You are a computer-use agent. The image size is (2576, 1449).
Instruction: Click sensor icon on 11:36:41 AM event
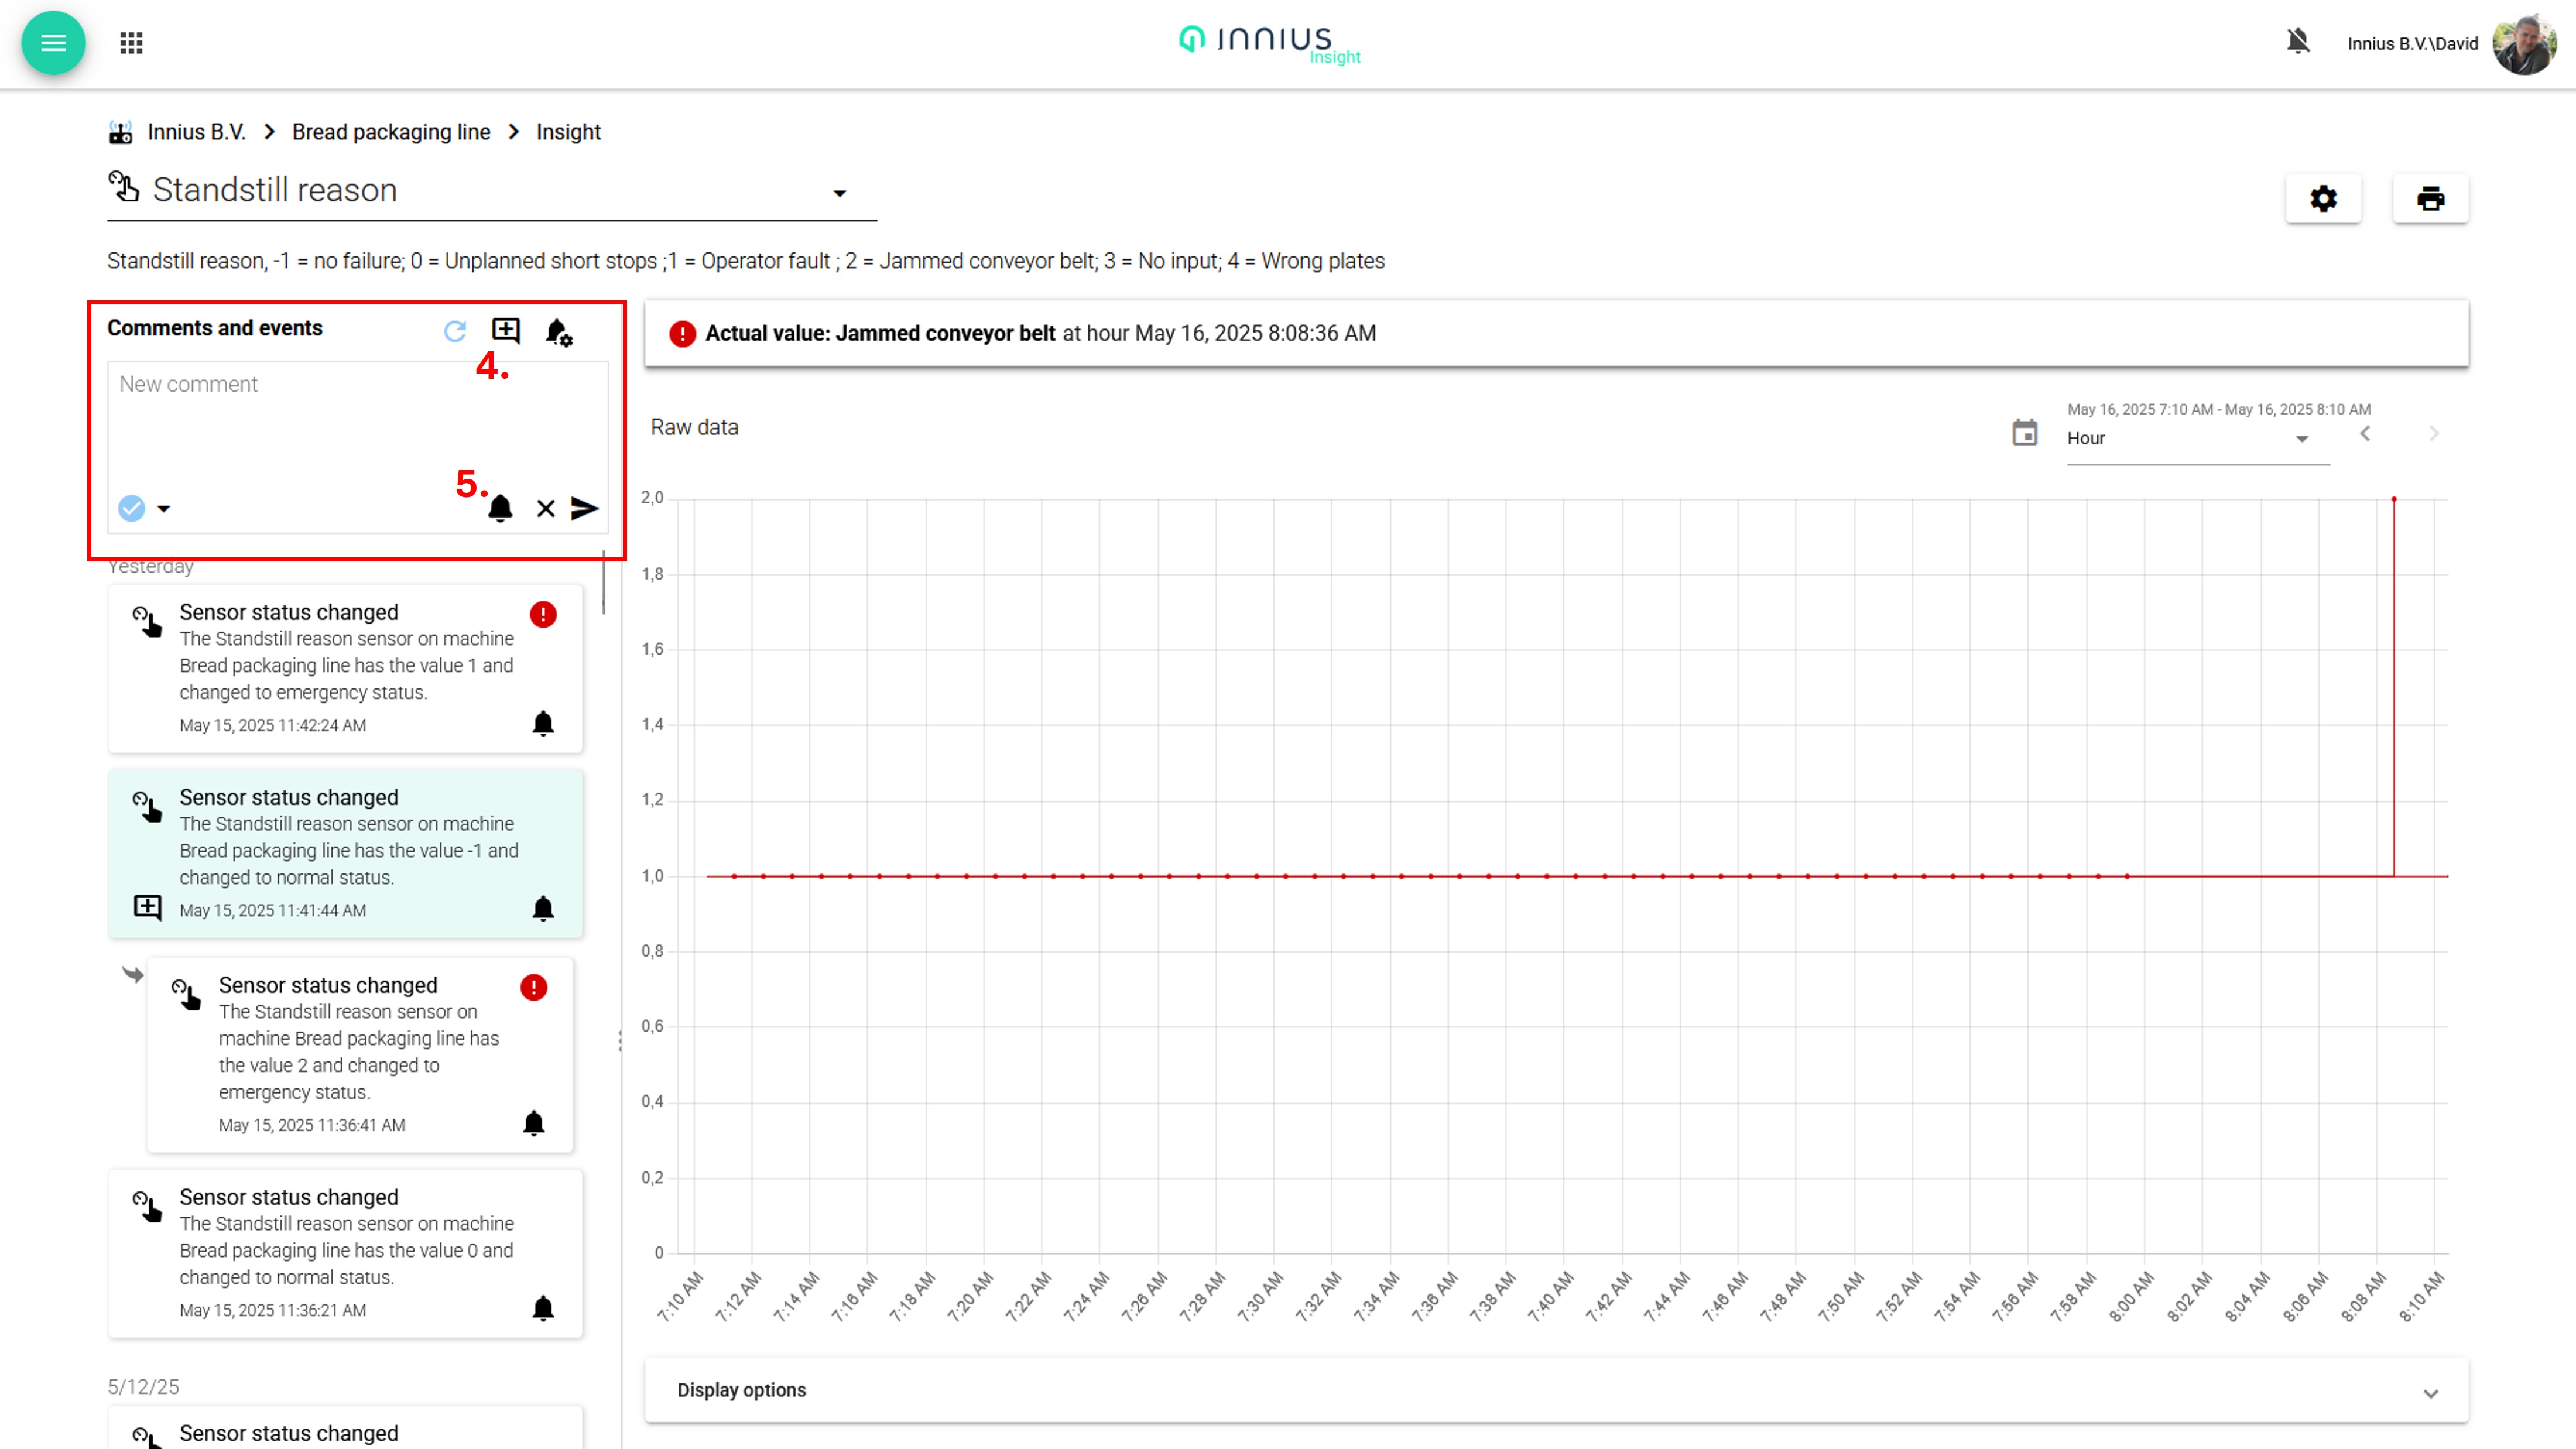(x=186, y=994)
